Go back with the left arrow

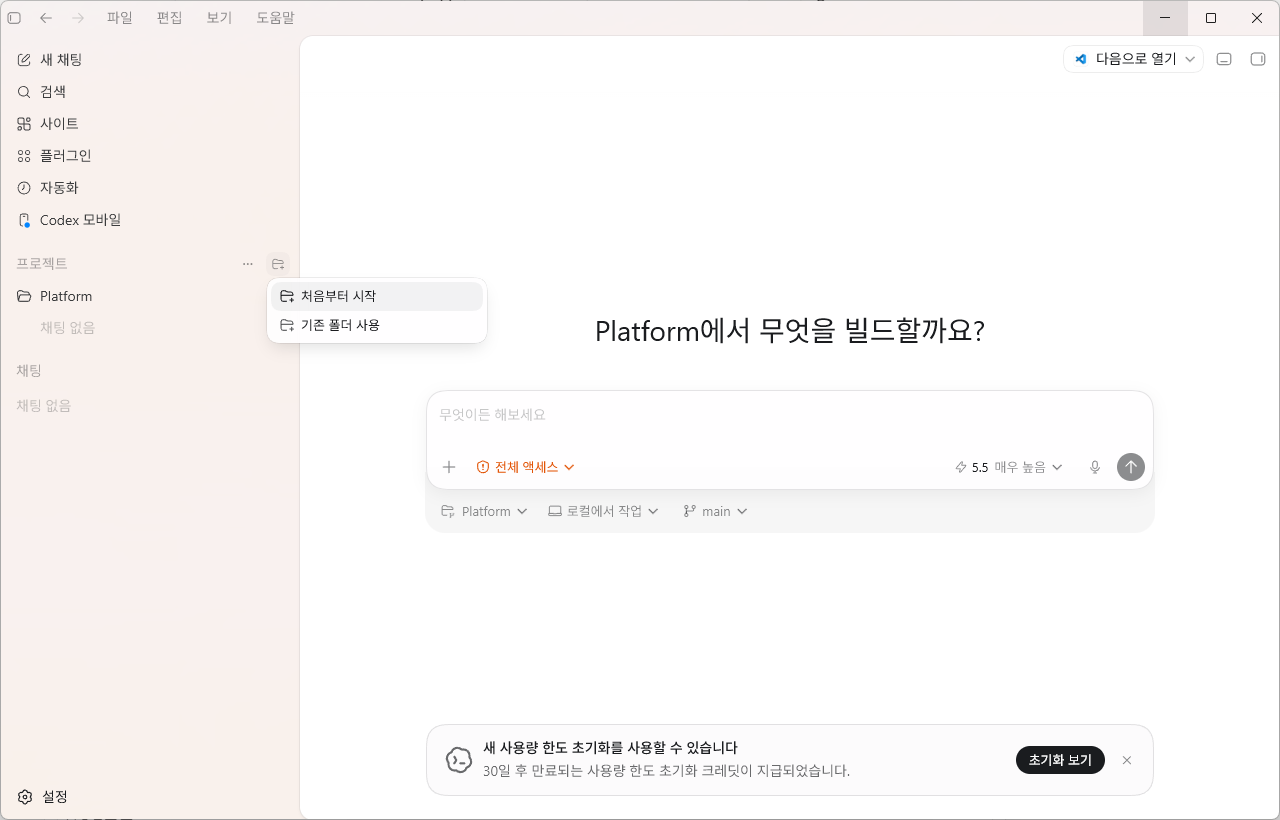coord(46,18)
